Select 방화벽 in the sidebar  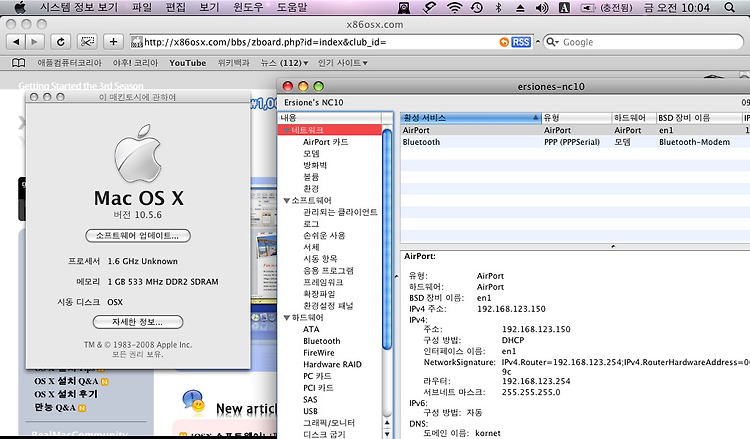pos(315,165)
